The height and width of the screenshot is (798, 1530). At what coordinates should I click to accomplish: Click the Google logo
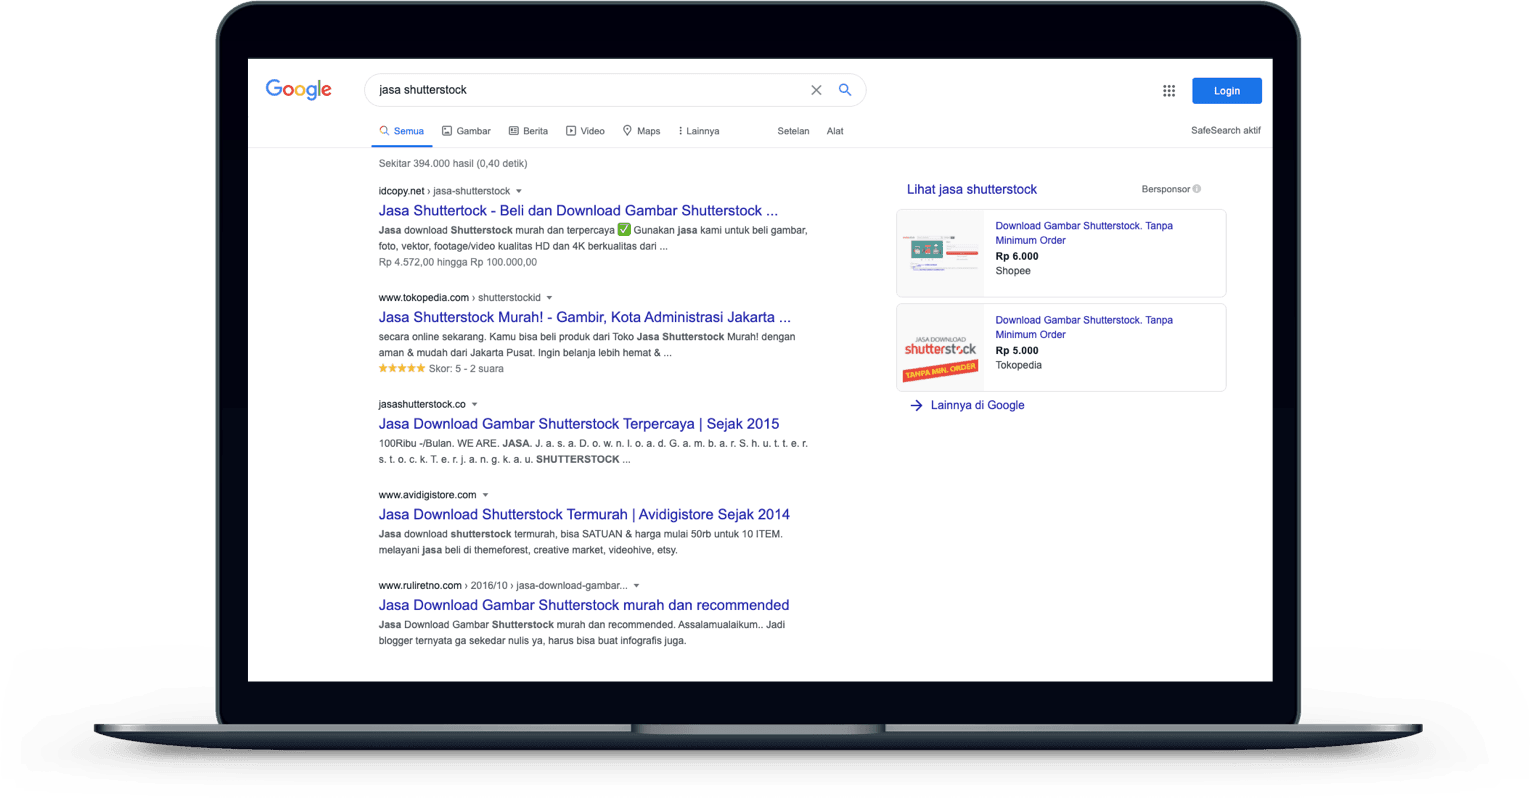click(298, 90)
